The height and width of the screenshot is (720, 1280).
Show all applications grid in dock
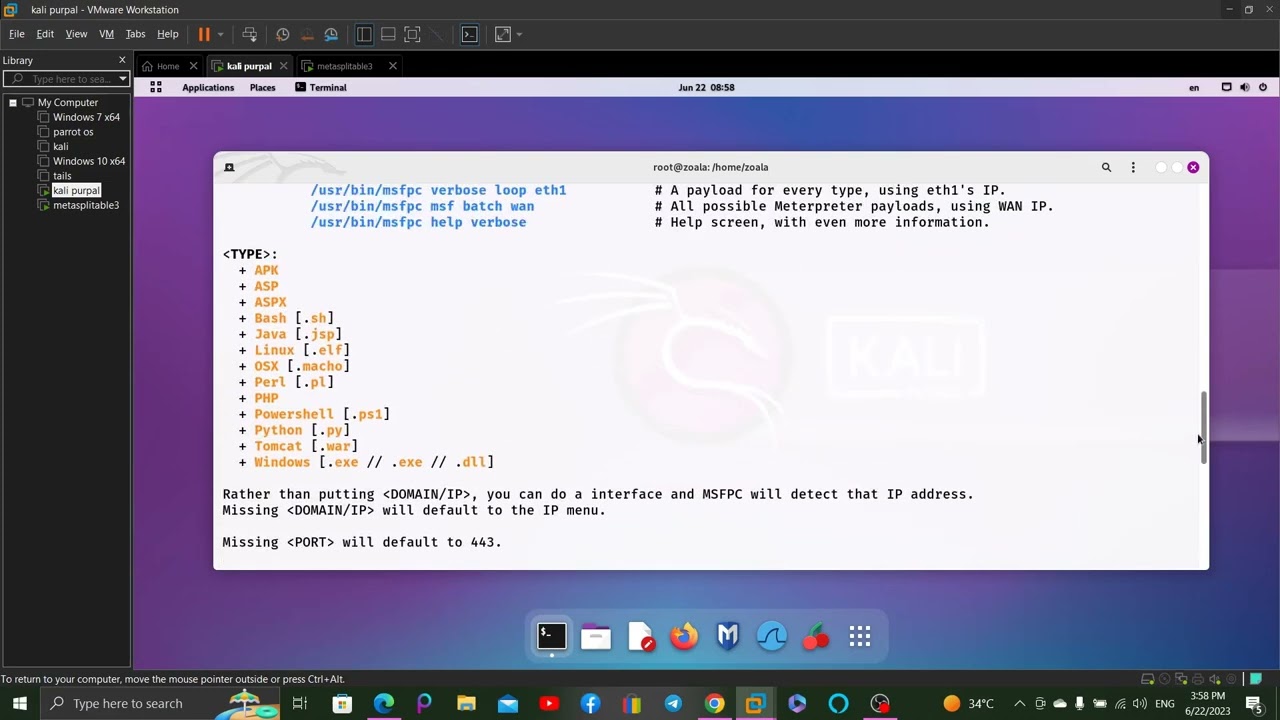point(860,636)
